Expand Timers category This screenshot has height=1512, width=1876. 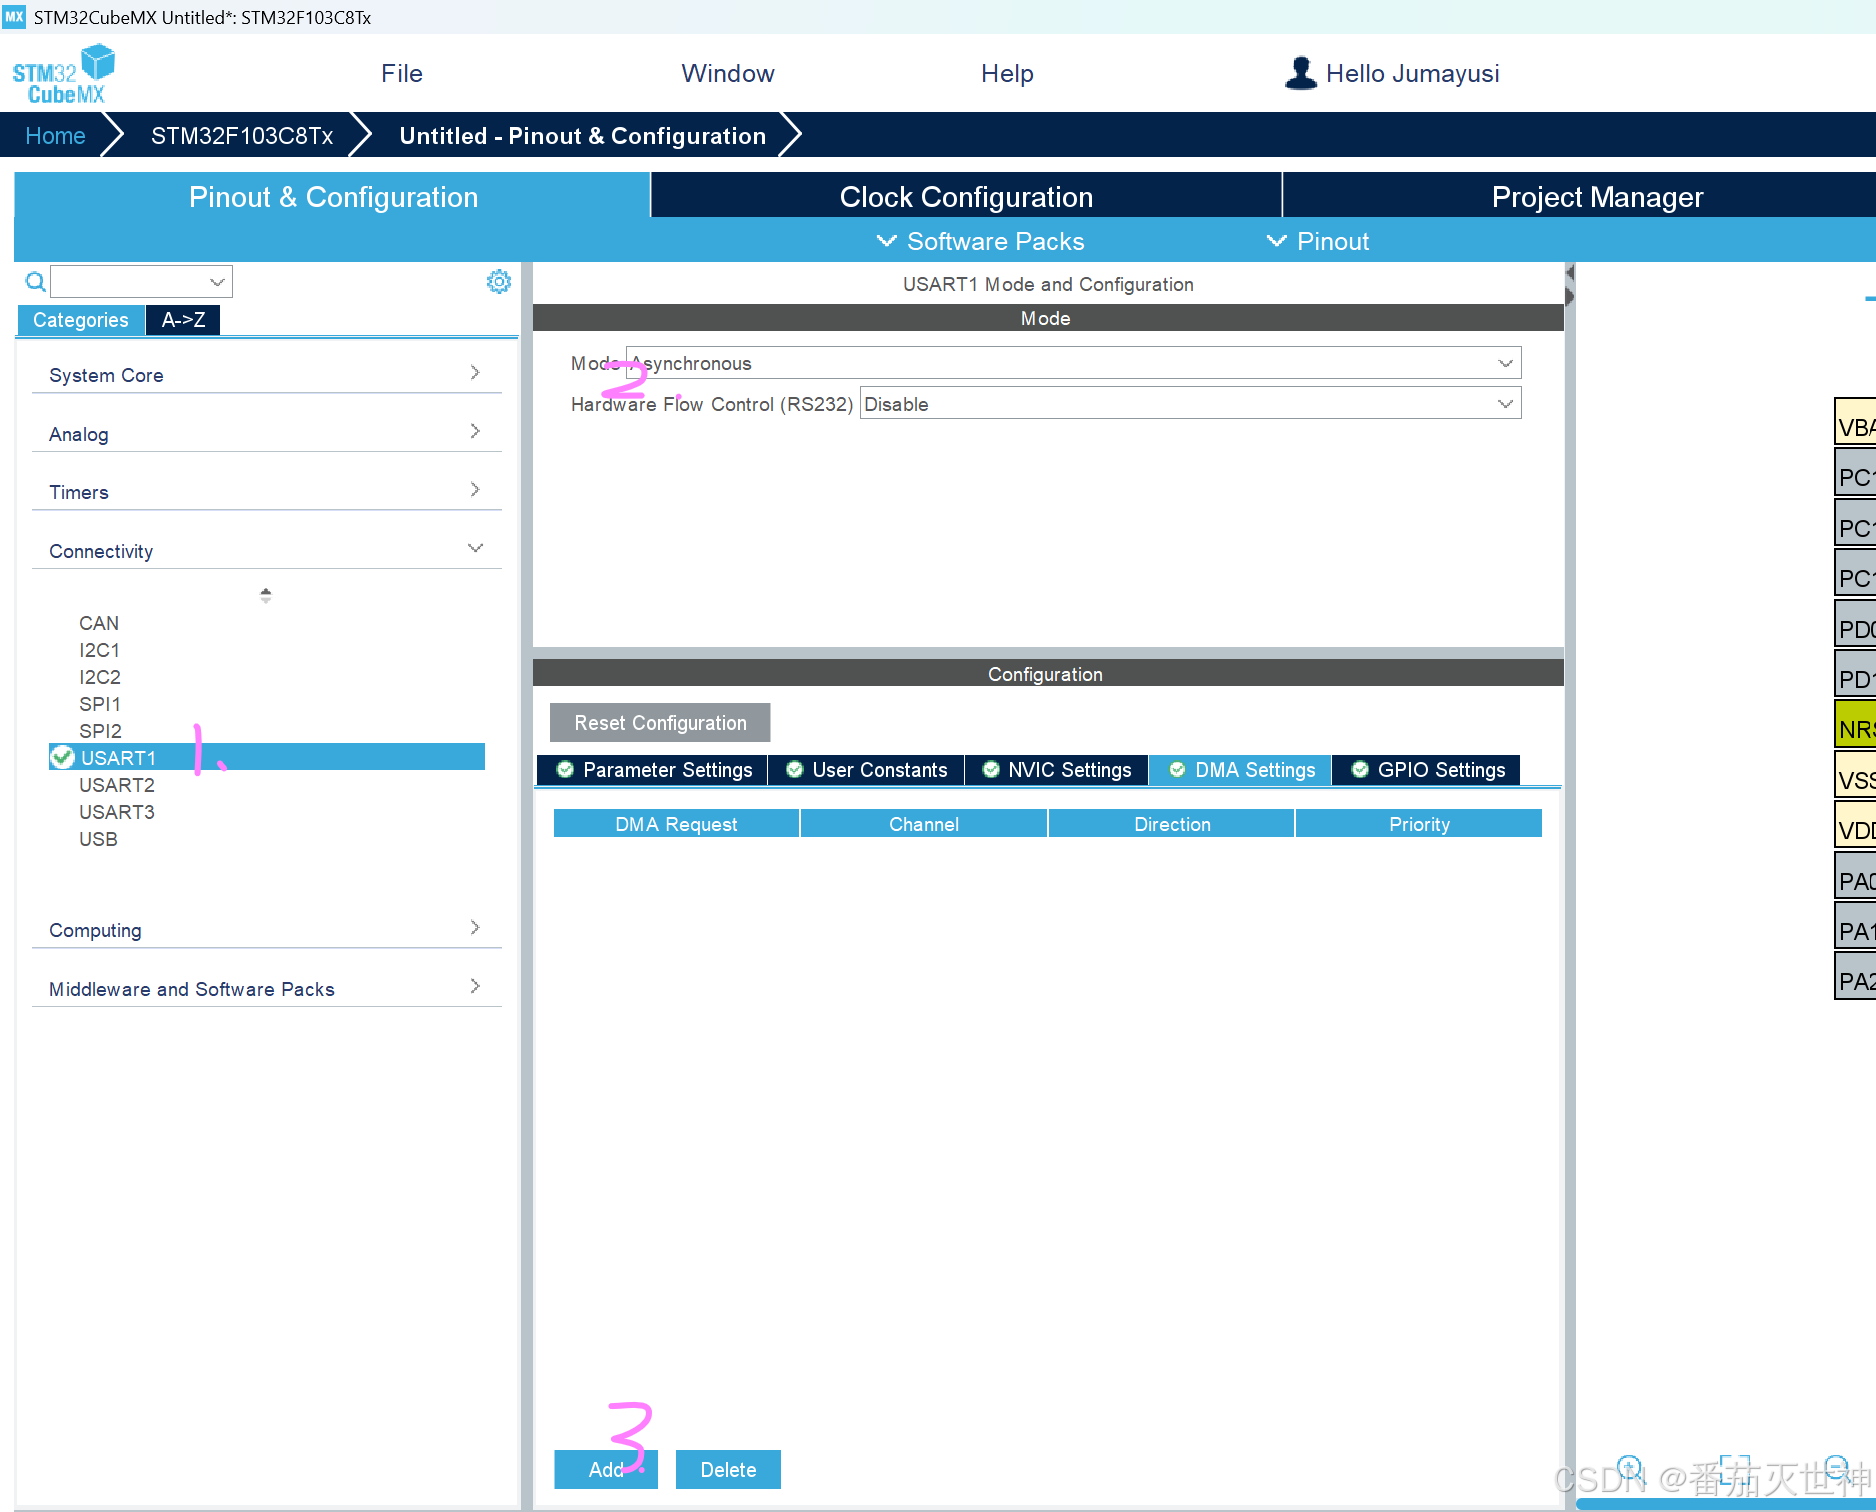[266, 491]
